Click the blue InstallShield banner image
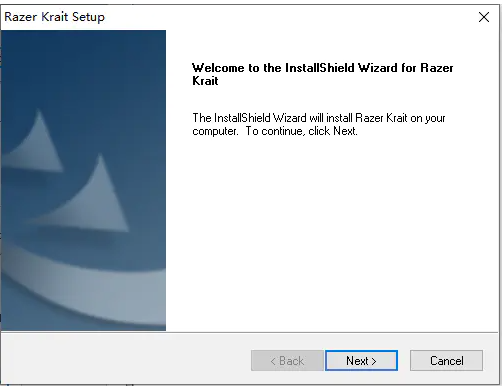 (x=83, y=180)
